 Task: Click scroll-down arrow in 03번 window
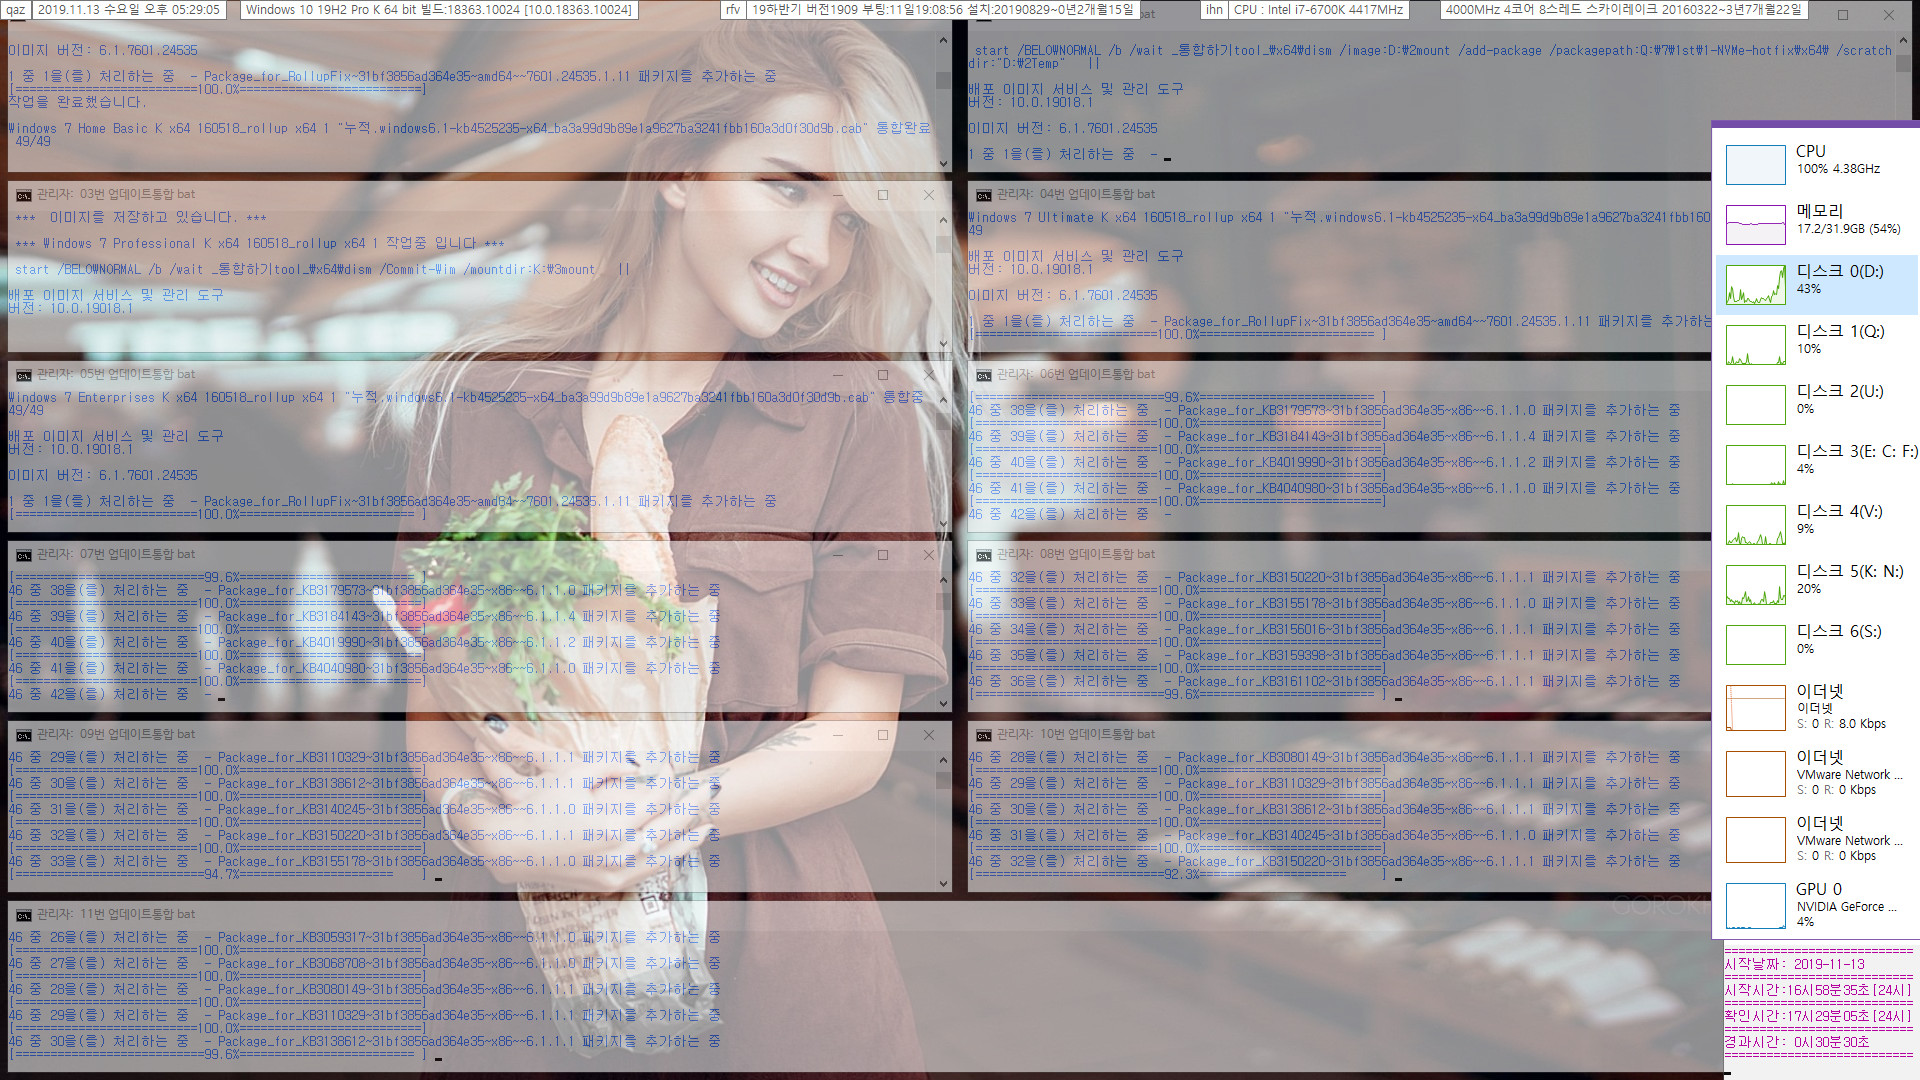[943, 343]
